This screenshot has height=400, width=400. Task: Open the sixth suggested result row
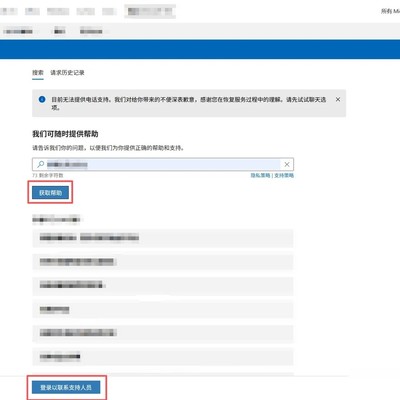(163, 357)
